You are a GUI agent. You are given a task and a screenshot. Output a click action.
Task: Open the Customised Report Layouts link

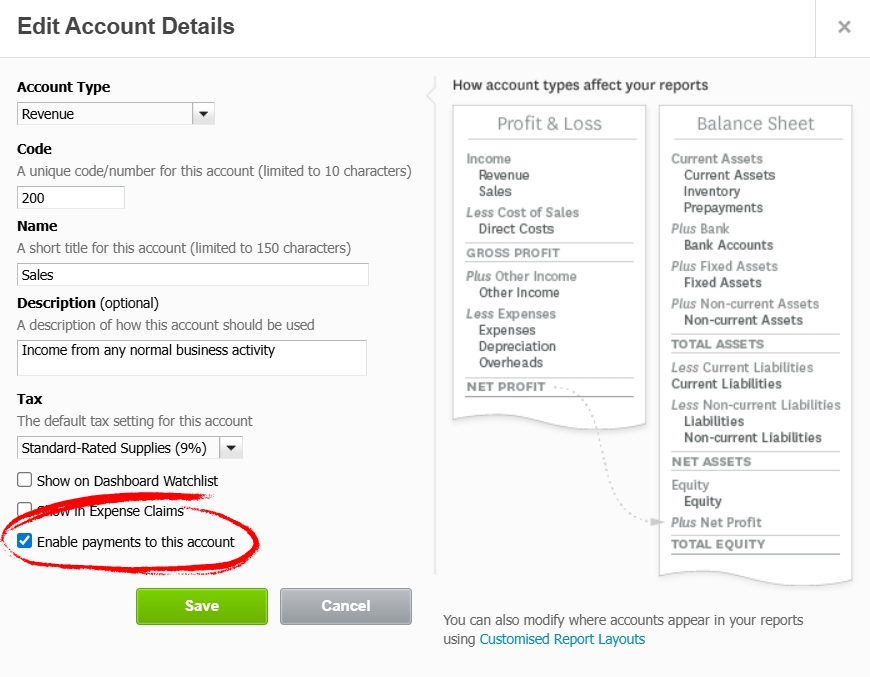(562, 639)
